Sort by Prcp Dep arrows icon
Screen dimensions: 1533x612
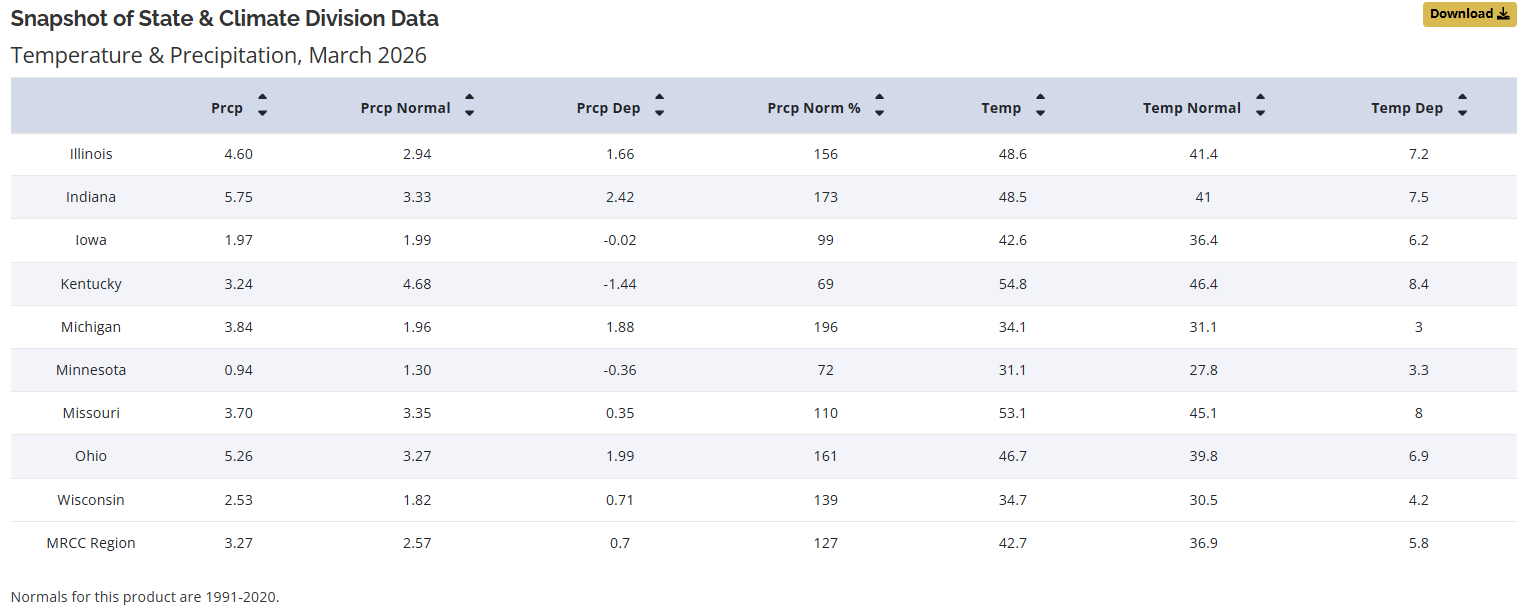pyautogui.click(x=660, y=105)
